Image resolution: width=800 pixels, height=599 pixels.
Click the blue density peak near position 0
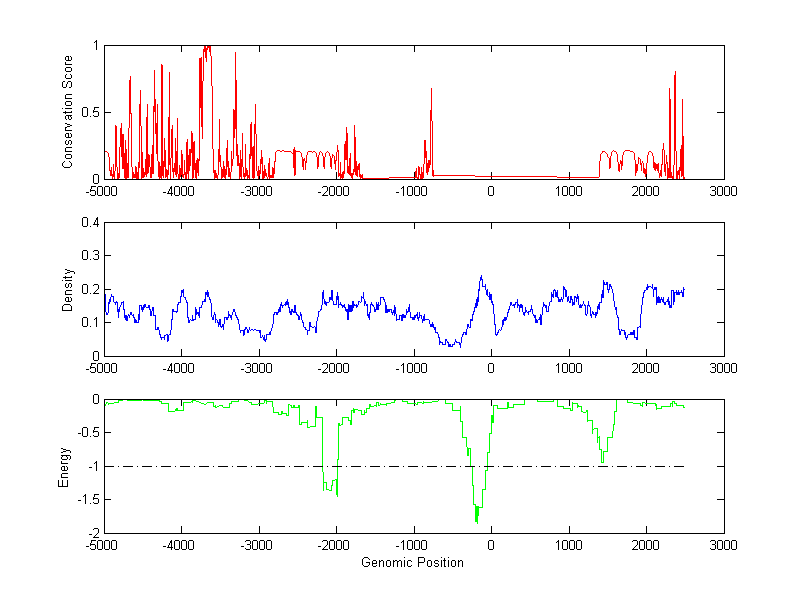pos(480,278)
